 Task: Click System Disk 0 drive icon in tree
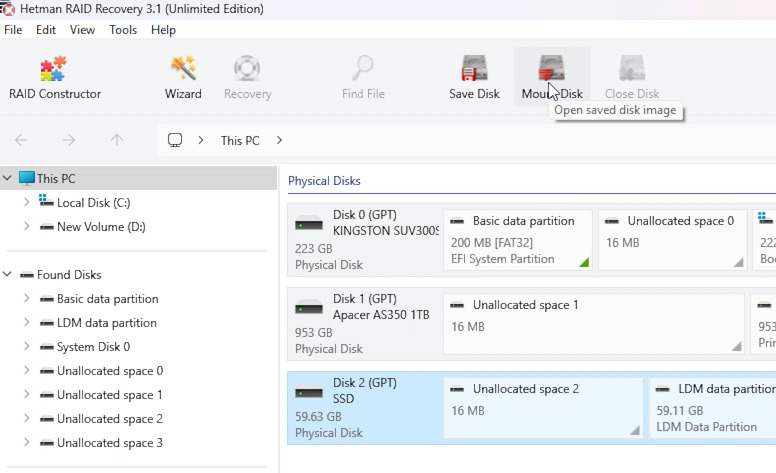[x=47, y=347]
